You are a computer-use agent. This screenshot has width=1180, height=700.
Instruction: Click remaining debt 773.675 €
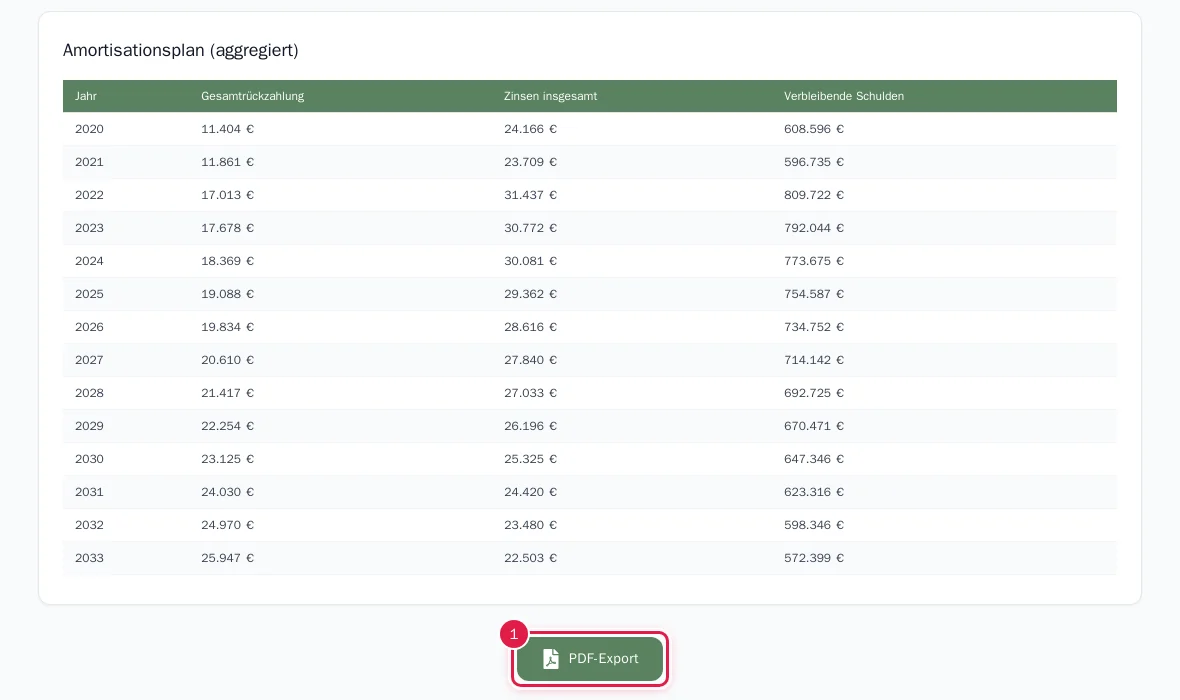click(x=814, y=261)
